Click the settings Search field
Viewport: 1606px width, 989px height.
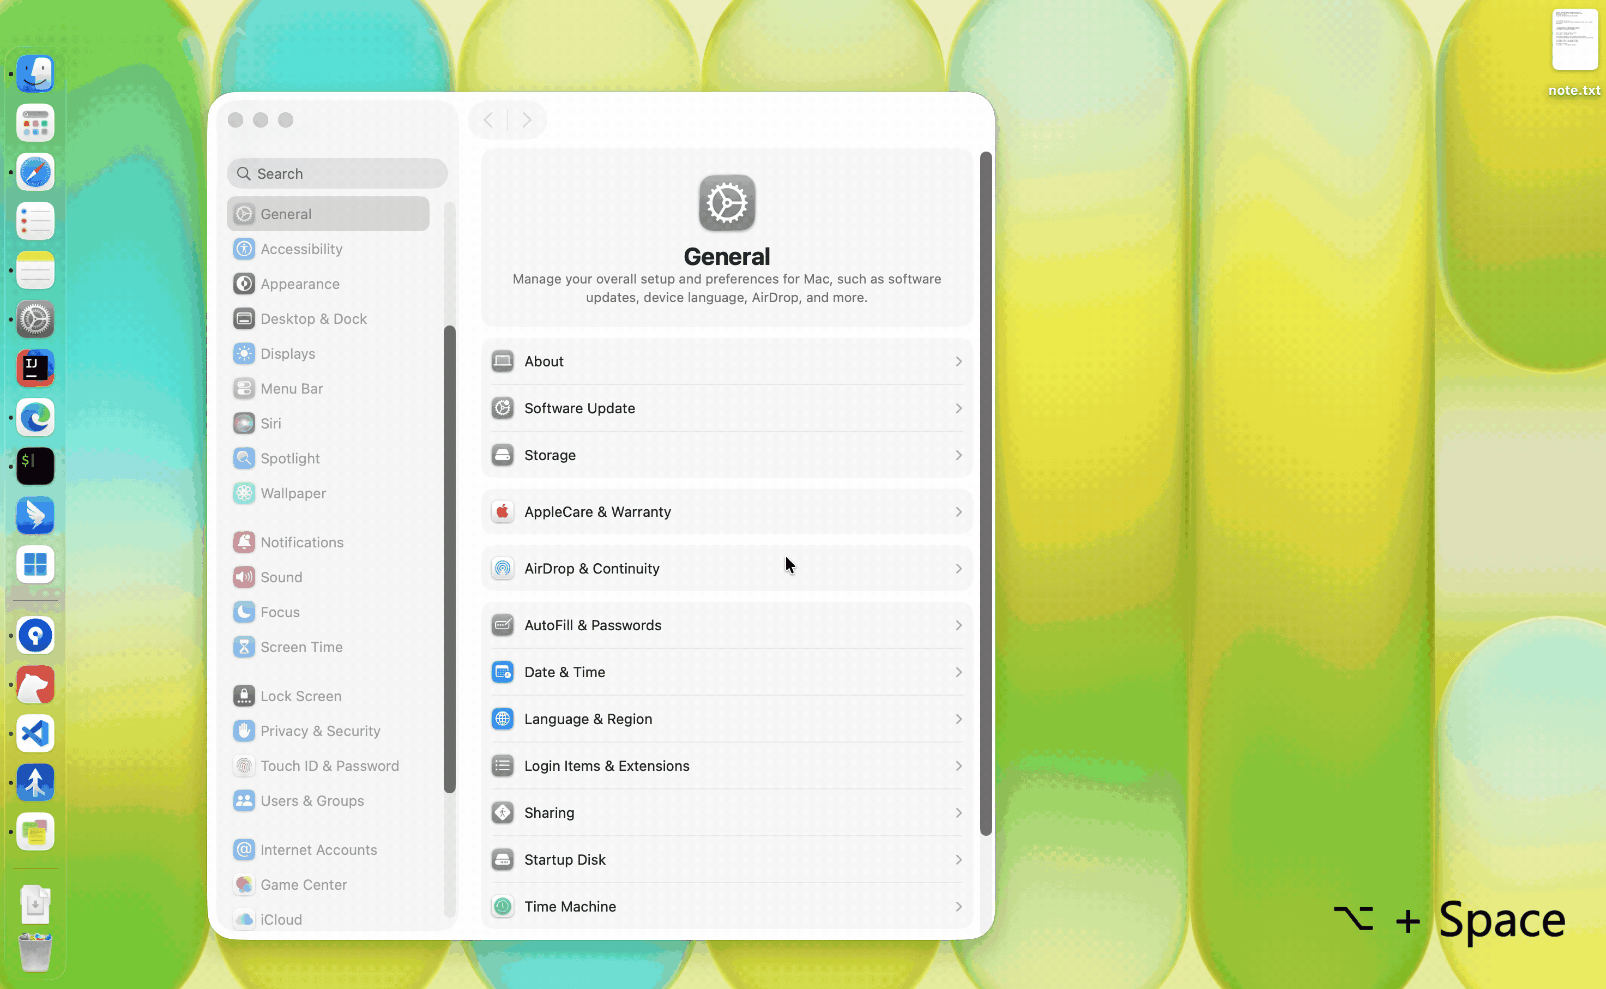pos(337,174)
